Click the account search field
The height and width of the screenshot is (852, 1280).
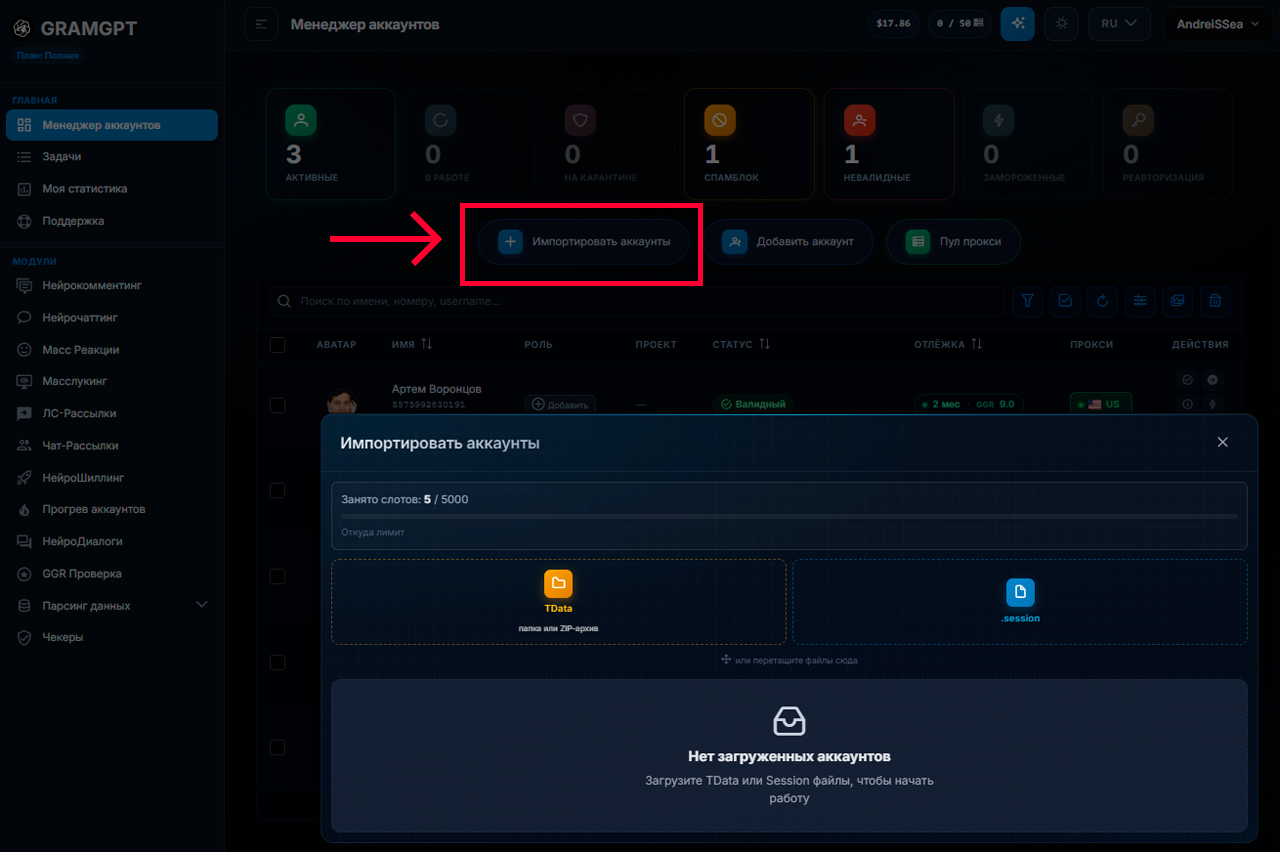(637, 301)
